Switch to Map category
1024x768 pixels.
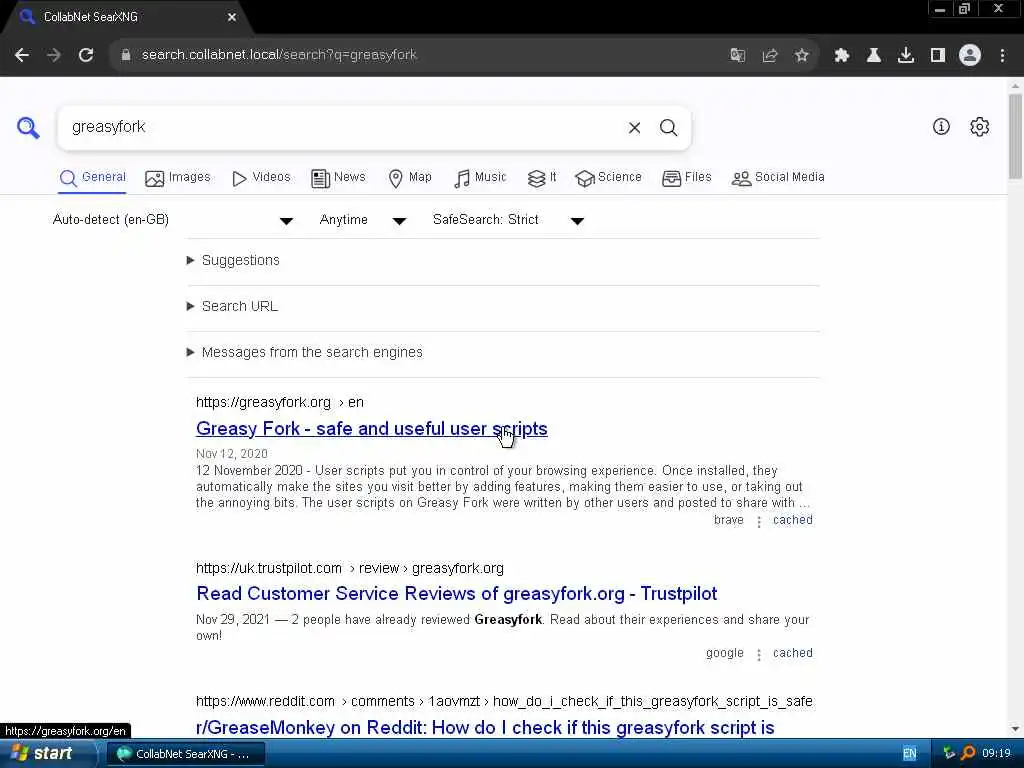coord(410,178)
